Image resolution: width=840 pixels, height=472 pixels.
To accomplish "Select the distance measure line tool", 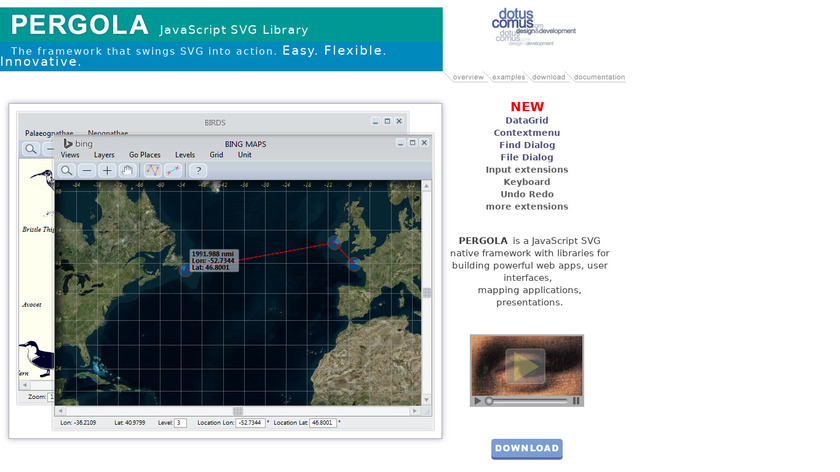I will pos(172,170).
